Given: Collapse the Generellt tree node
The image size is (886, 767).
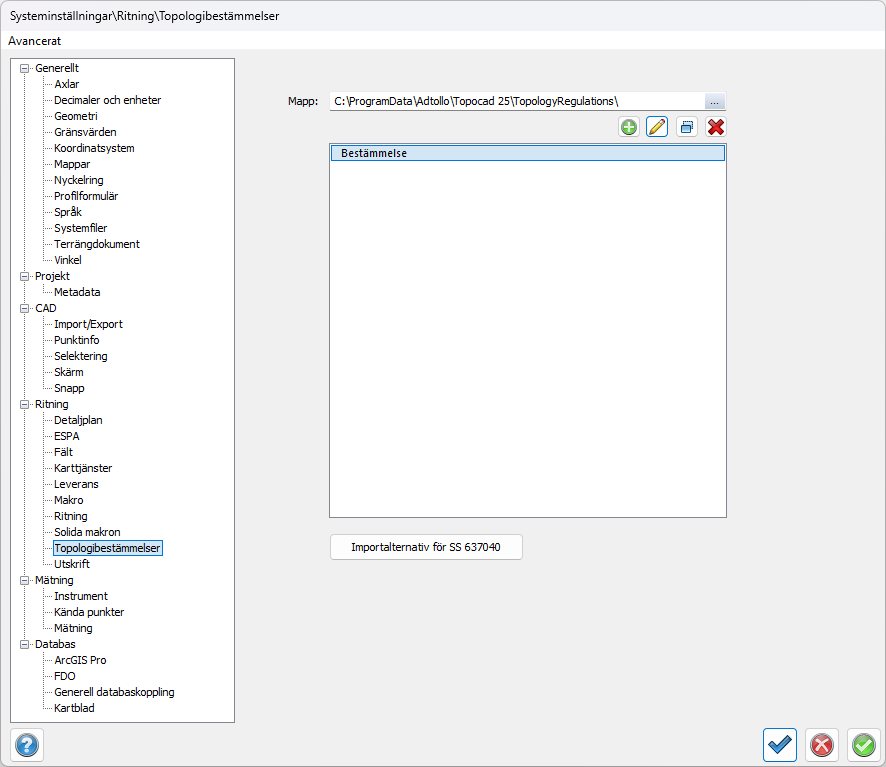Looking at the screenshot, I should coord(25,68).
